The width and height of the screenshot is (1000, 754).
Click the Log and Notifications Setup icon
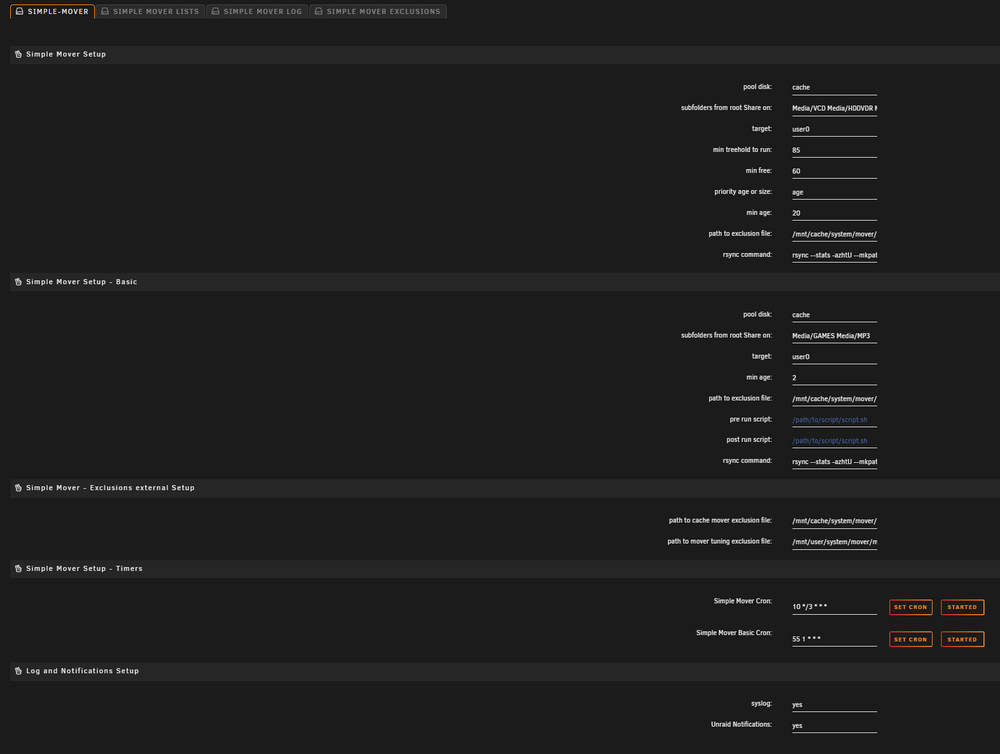[18, 671]
